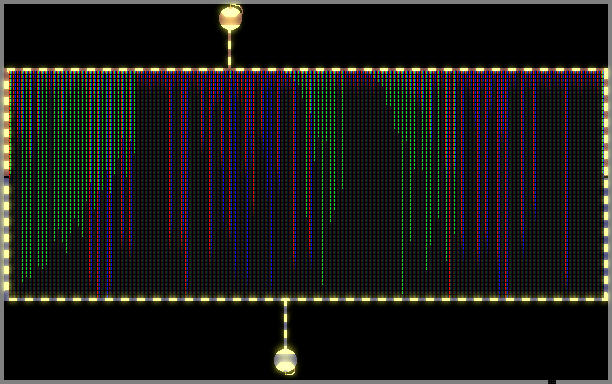612x384 pixels.
Task: Click the top dashed border of the rectangle
Action: tap(307, 70)
